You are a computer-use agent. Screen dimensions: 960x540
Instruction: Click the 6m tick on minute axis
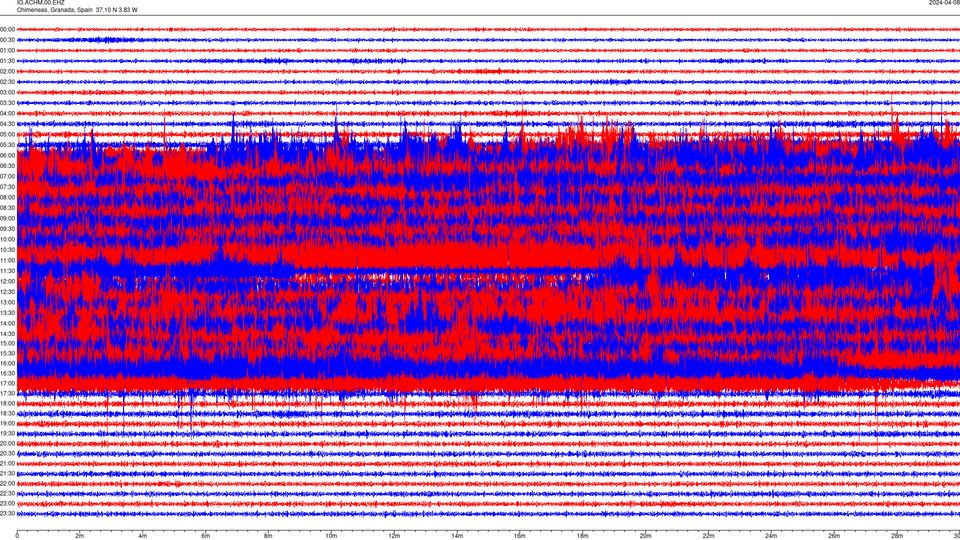pos(206,536)
